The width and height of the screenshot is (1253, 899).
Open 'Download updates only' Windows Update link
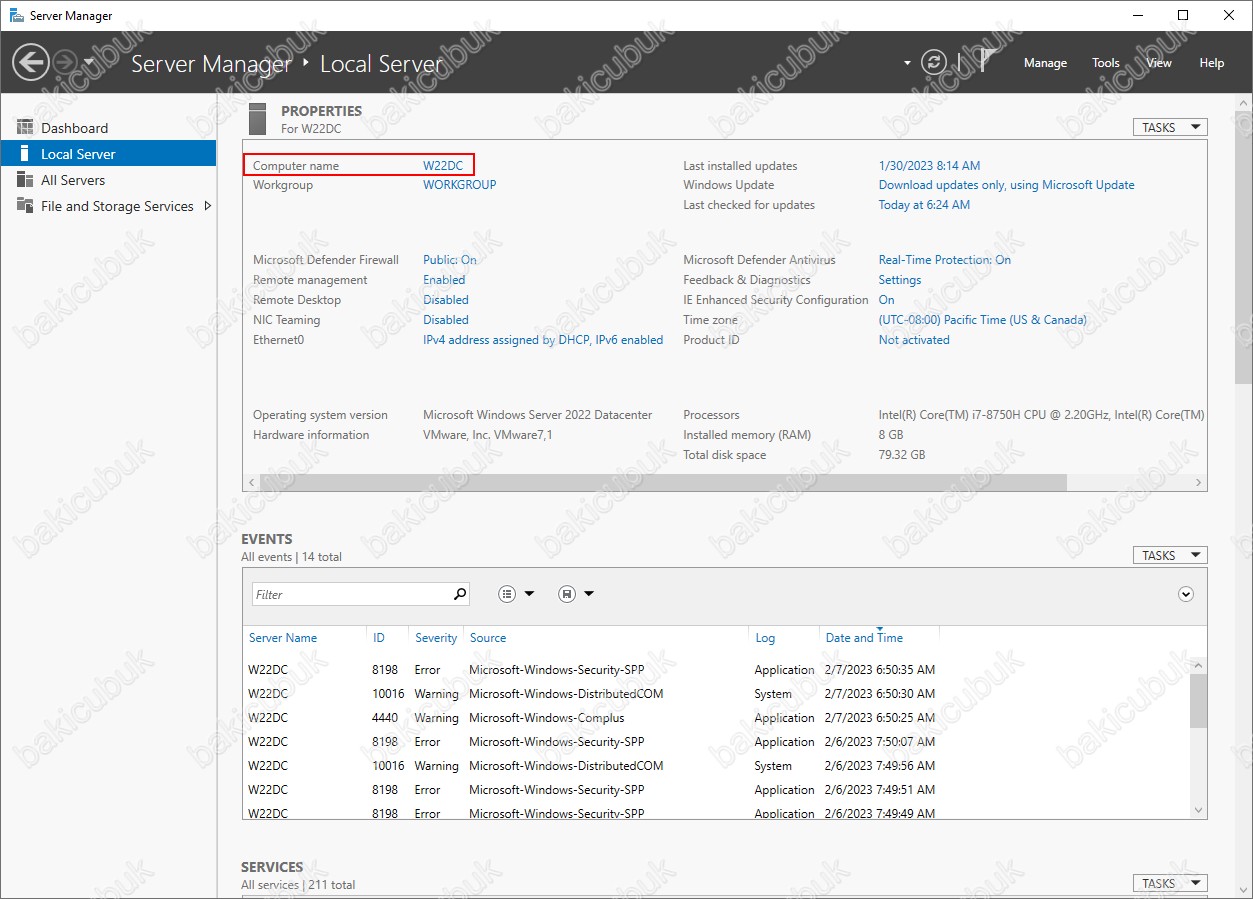(x=1007, y=185)
